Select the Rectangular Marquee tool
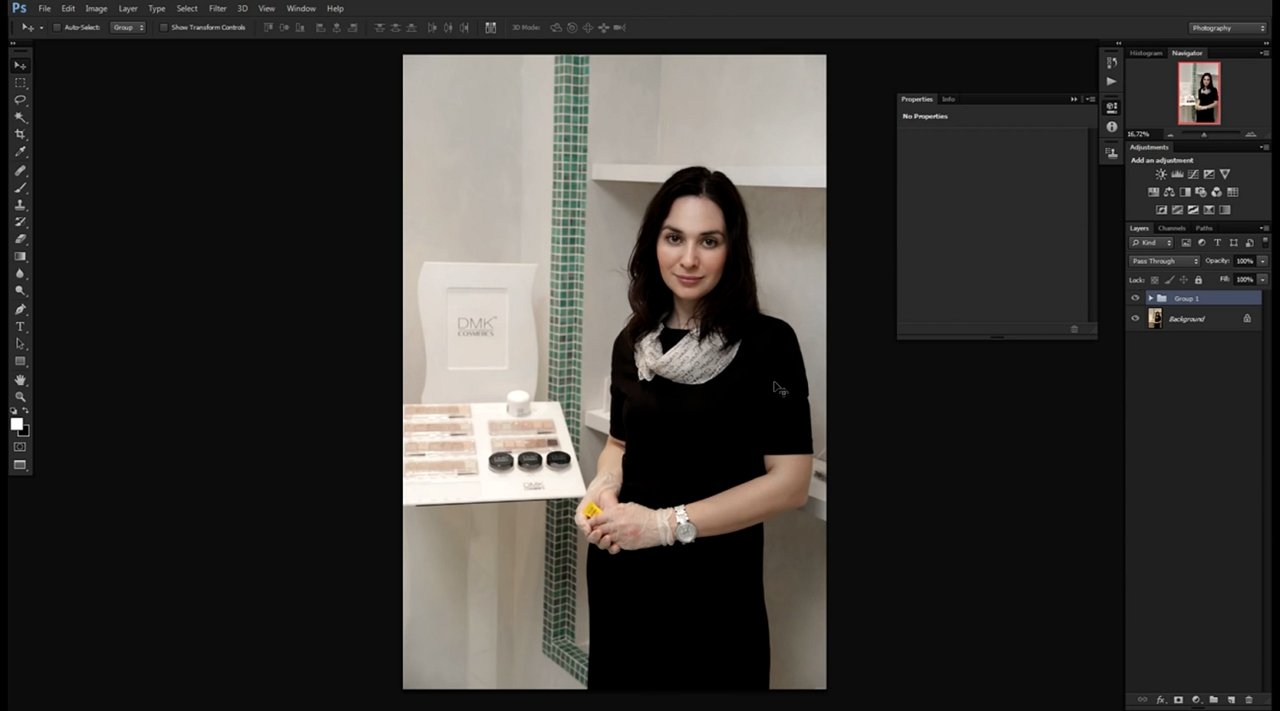Image resolution: width=1280 pixels, height=711 pixels. click(x=20, y=83)
